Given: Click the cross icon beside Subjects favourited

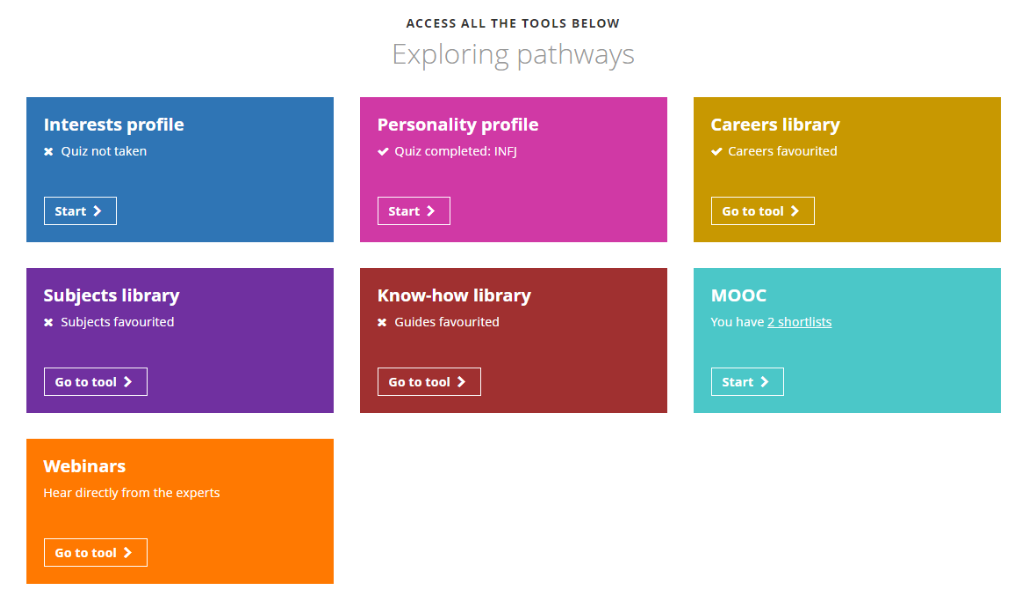Looking at the screenshot, I should [49, 322].
